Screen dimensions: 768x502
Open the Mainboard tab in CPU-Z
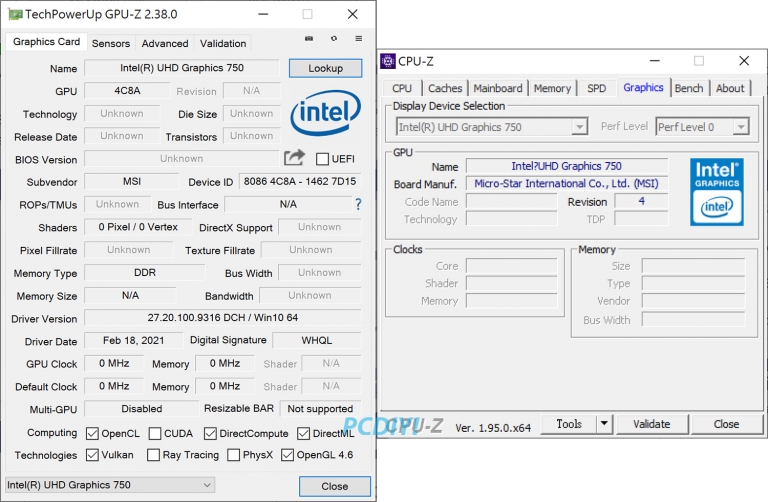pos(498,89)
